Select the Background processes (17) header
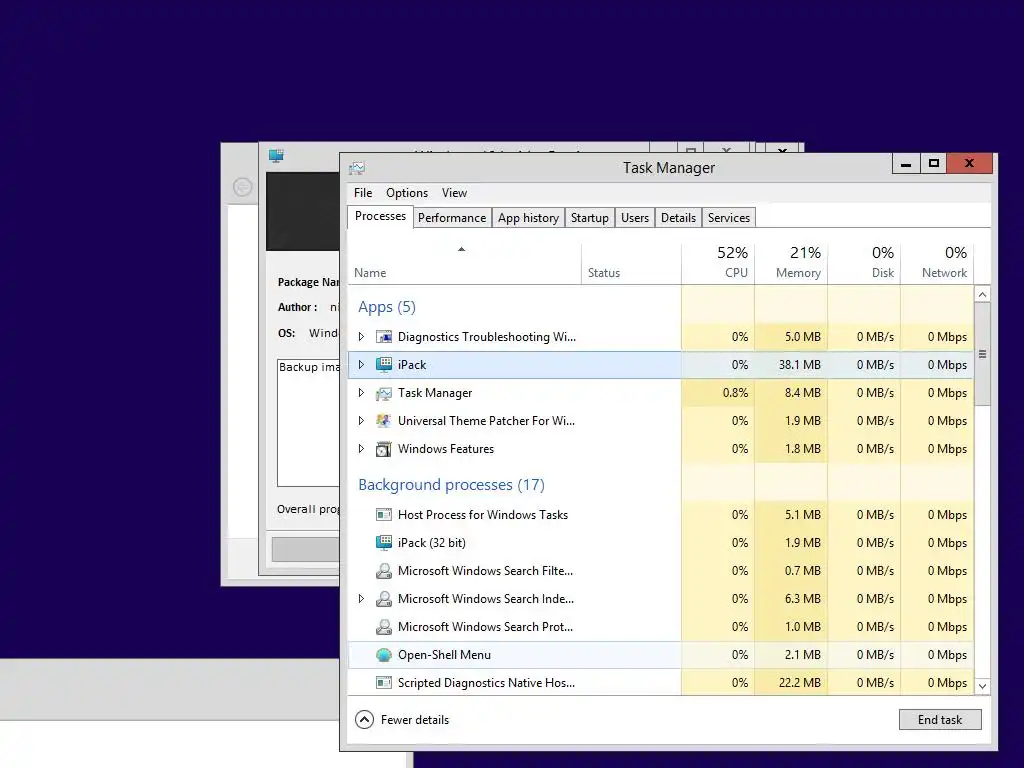1024x768 pixels. click(x=451, y=485)
